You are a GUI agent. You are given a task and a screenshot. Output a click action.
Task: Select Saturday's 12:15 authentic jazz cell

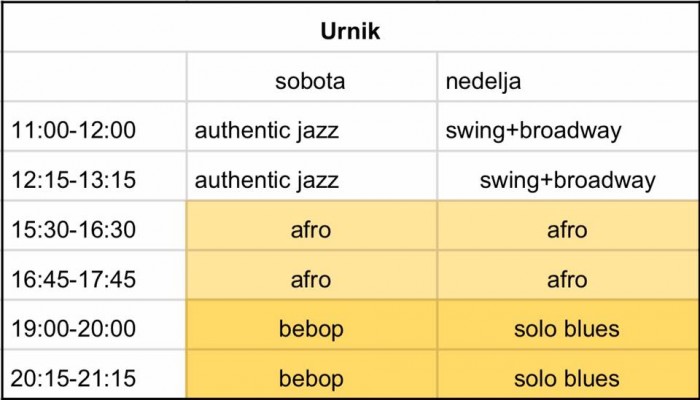click(312, 176)
